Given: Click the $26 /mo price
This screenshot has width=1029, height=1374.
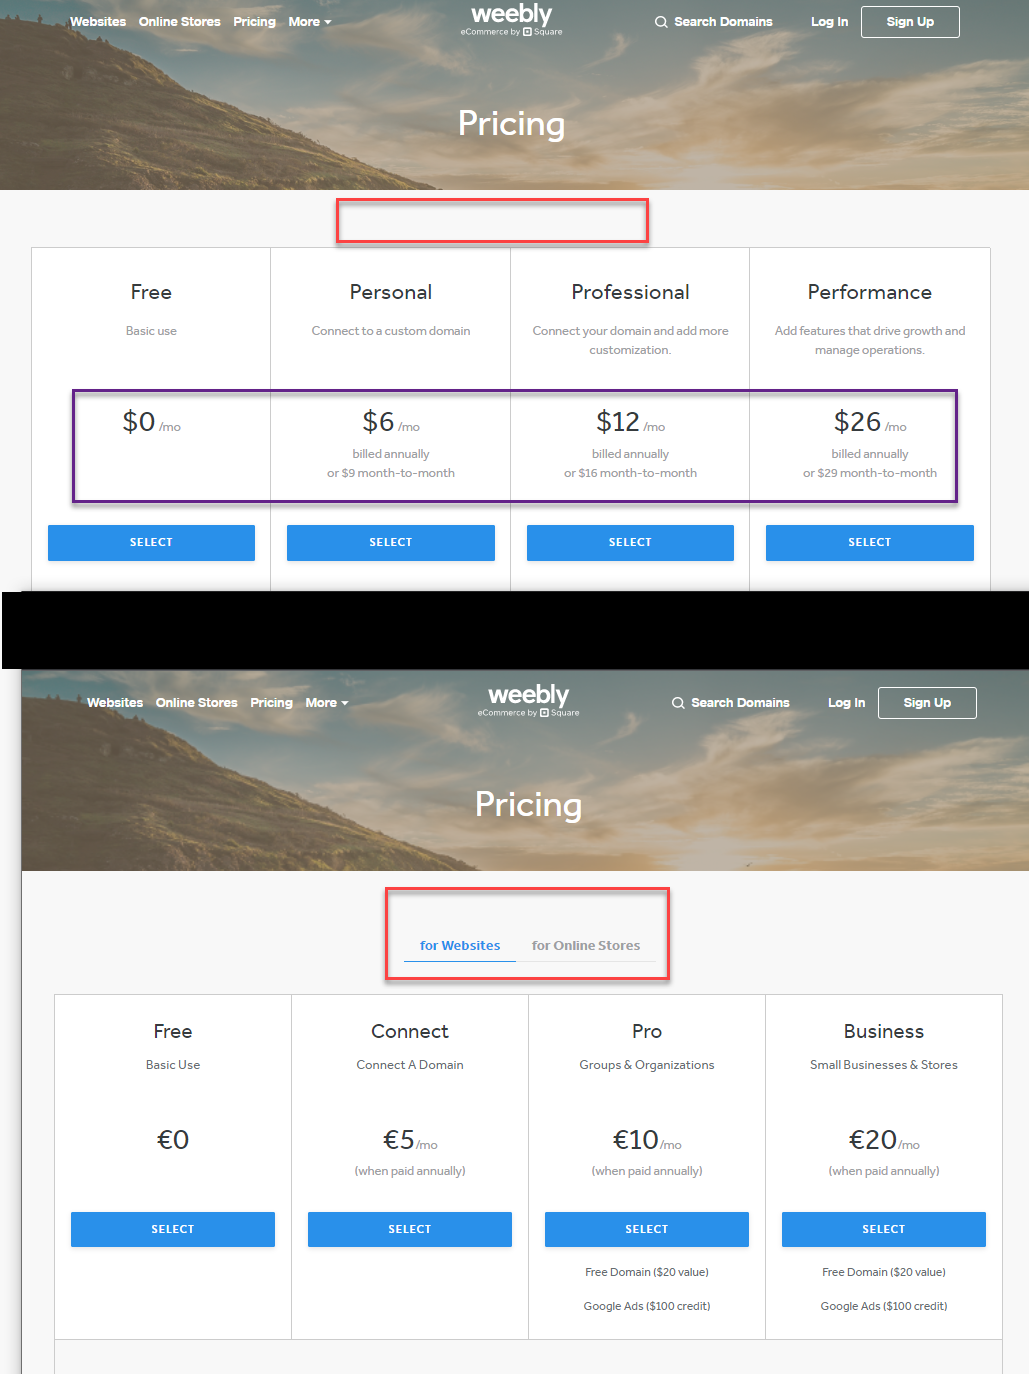Looking at the screenshot, I should (870, 422).
